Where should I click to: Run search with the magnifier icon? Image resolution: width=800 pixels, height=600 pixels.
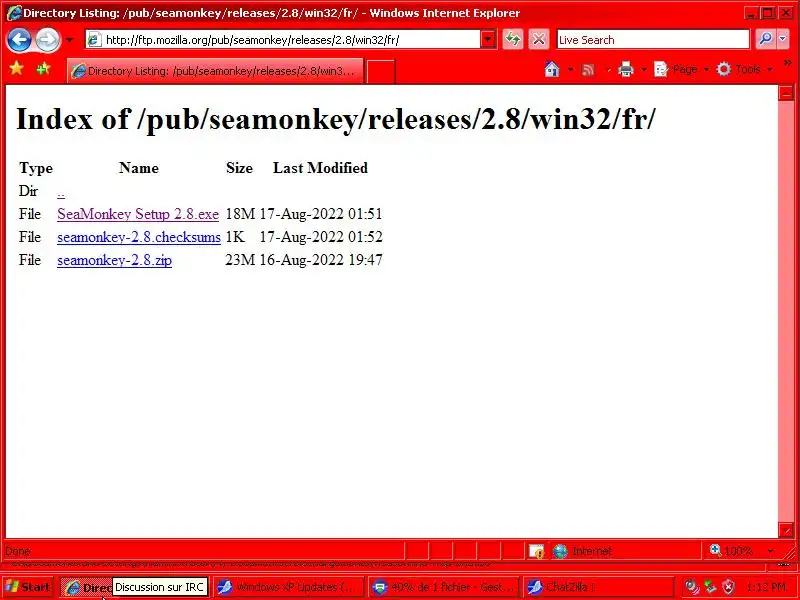pyautogui.click(x=765, y=39)
